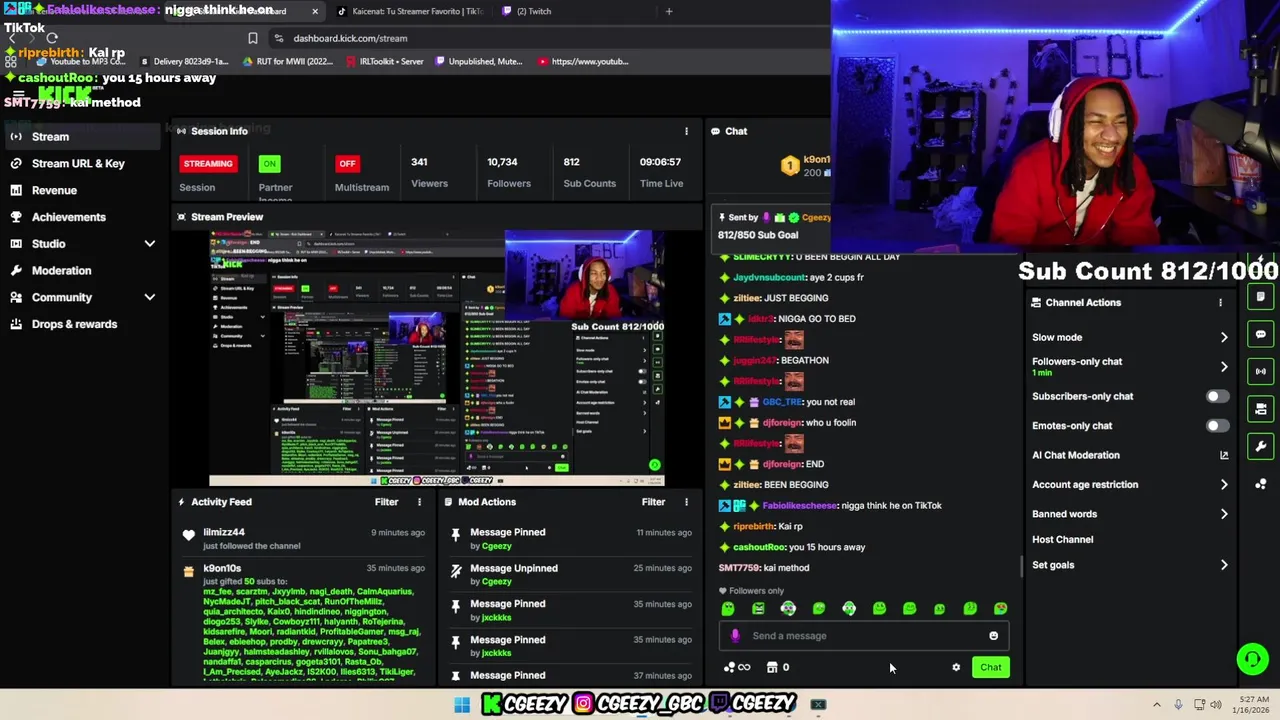Click the ON Partner Income badge
This screenshot has width=1280, height=720.
[269, 163]
